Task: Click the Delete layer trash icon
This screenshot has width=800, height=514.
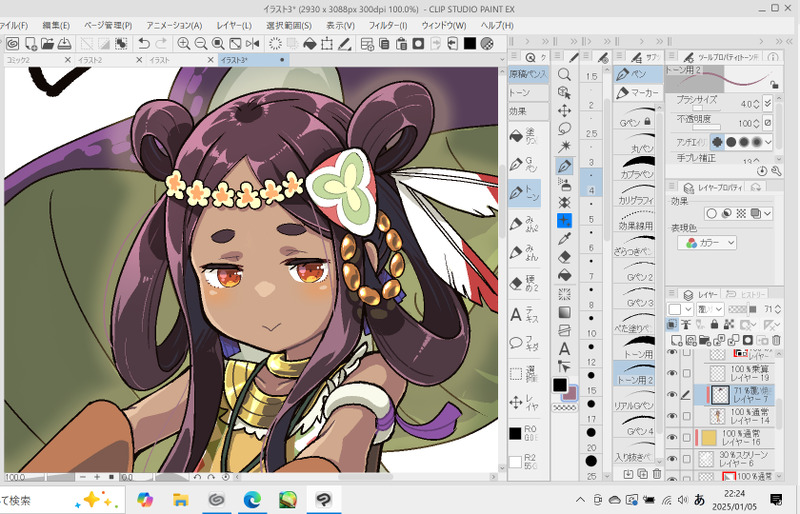Action: 776,340
